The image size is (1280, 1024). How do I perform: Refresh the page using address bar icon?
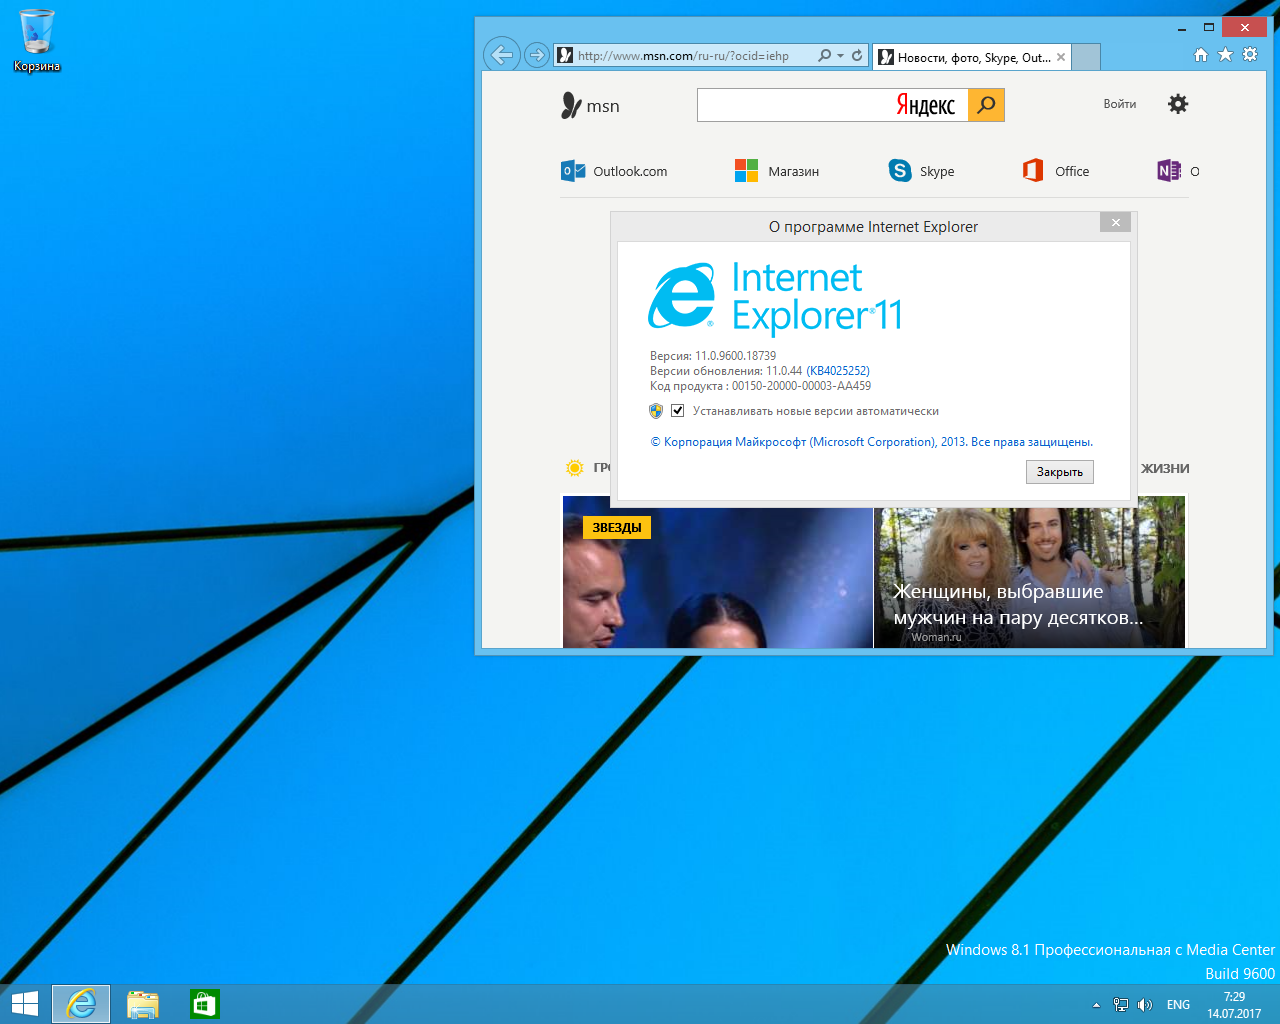(857, 56)
